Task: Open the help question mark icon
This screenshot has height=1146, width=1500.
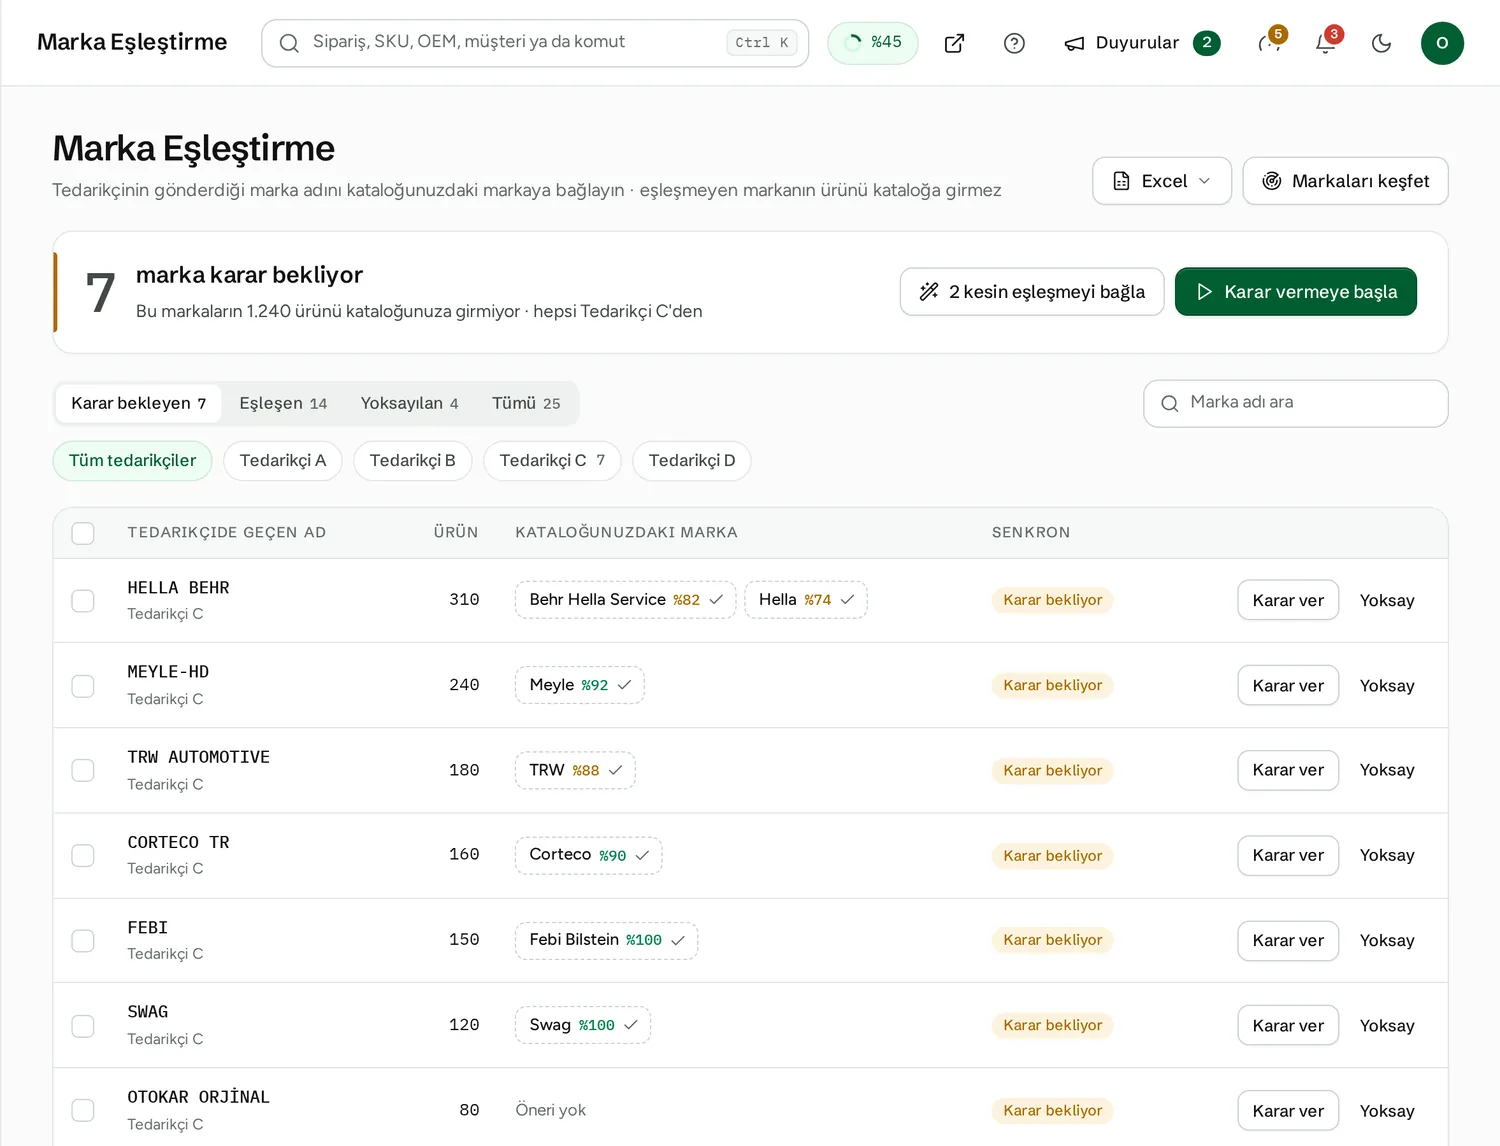Action: [1014, 43]
